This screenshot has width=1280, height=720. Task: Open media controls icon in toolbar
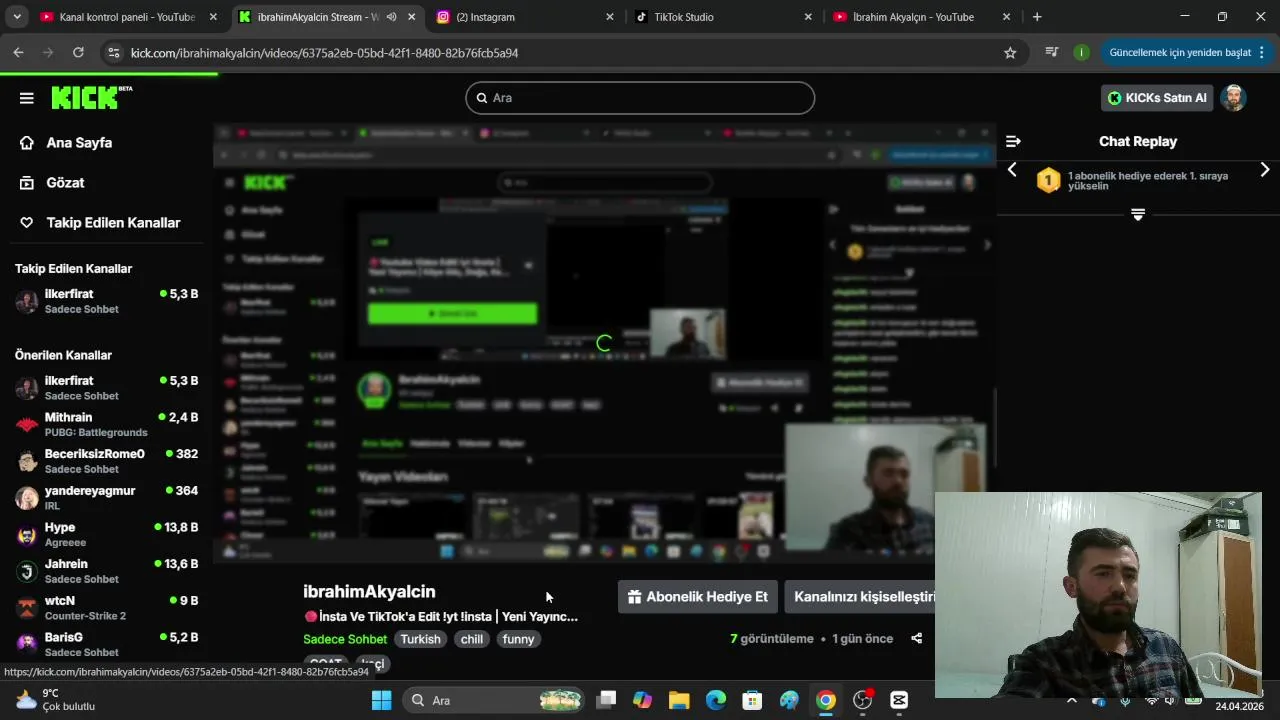tap(1051, 53)
